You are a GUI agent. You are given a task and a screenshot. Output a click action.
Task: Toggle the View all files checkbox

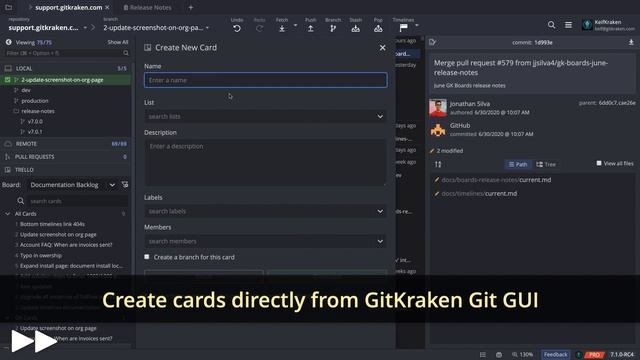(599, 163)
